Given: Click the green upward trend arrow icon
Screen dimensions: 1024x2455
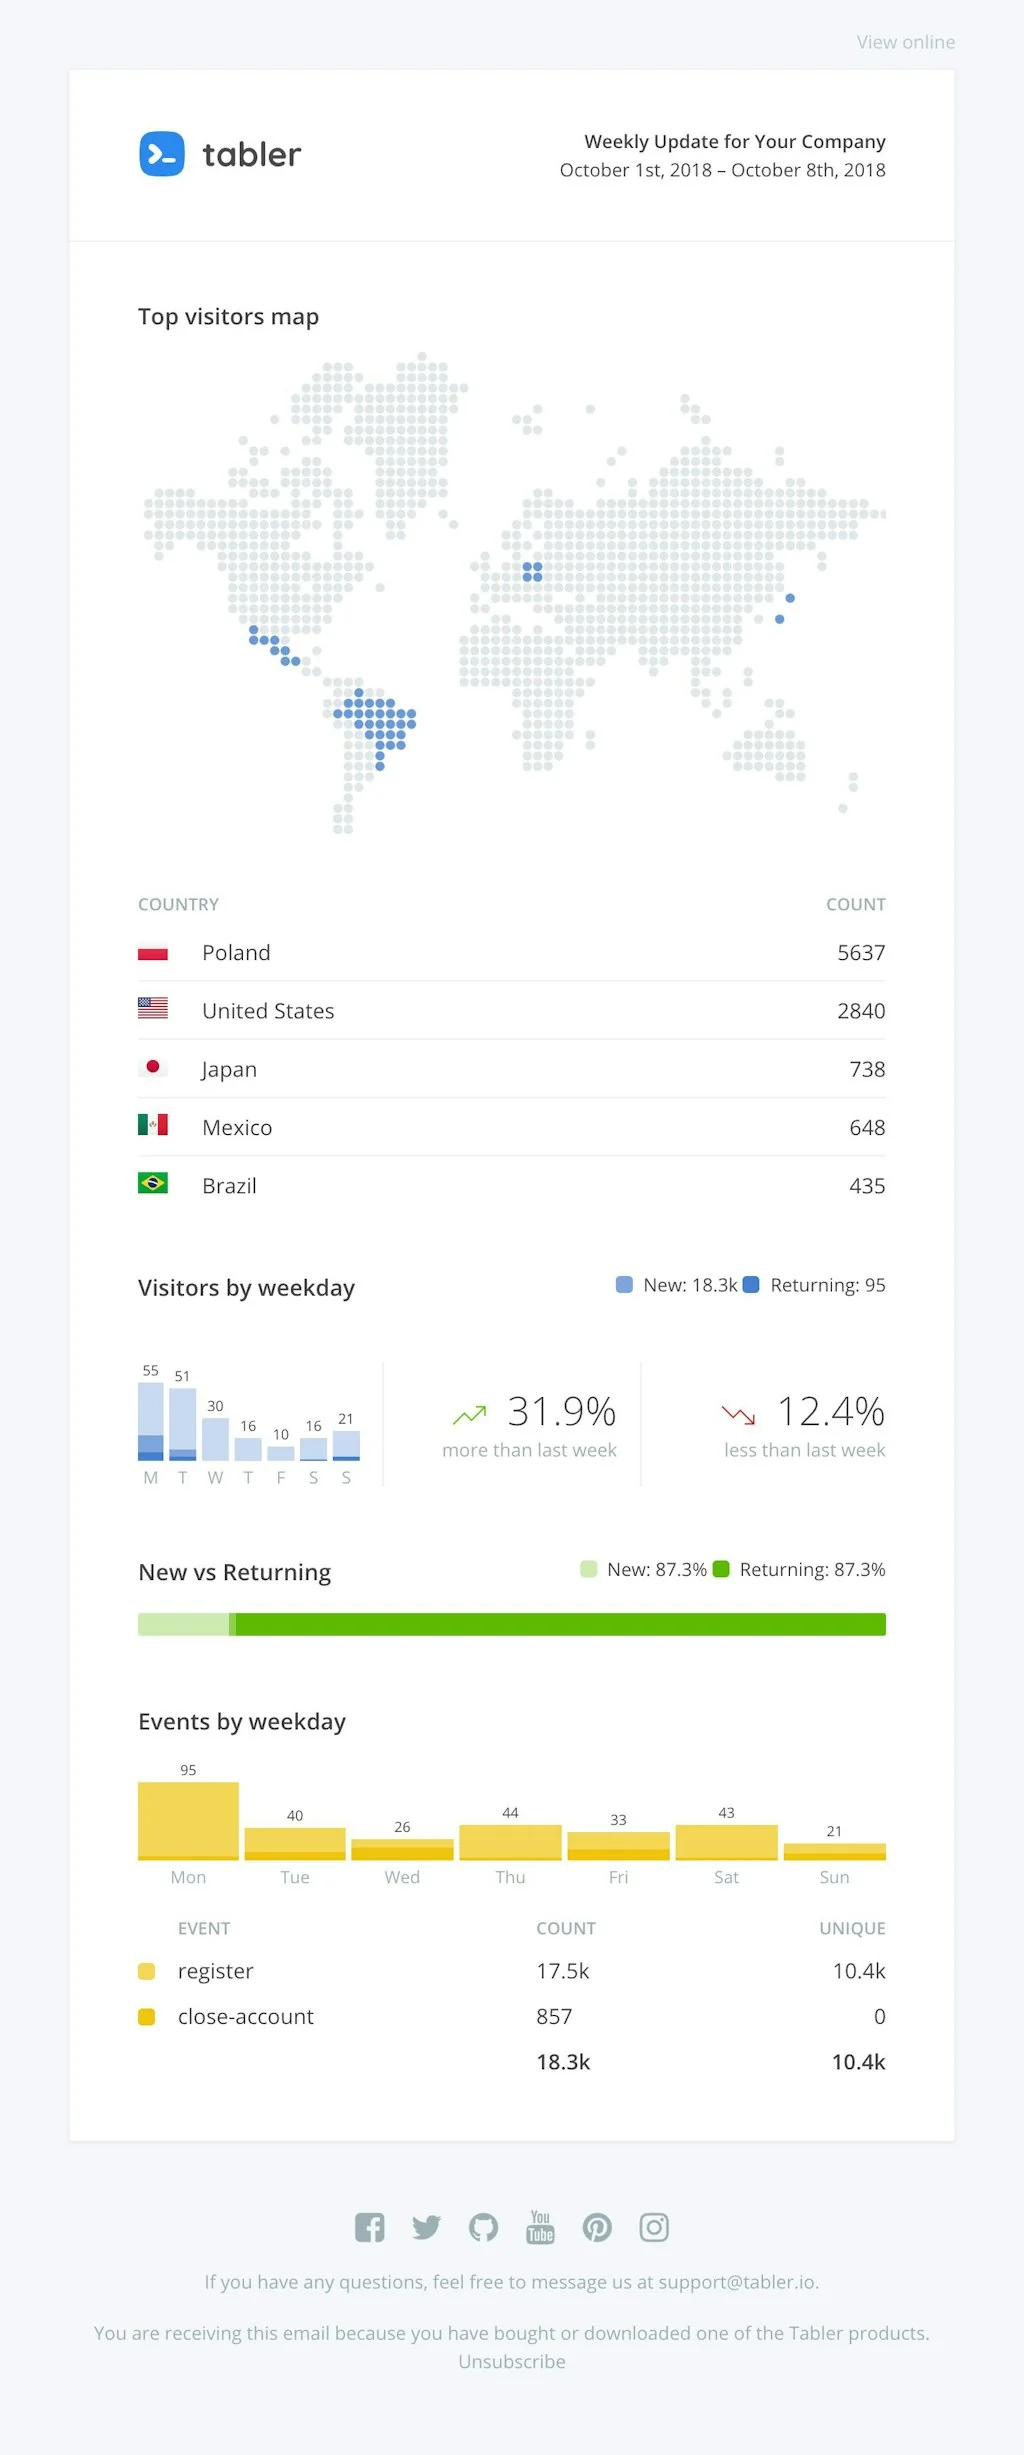Looking at the screenshot, I should point(469,1414).
